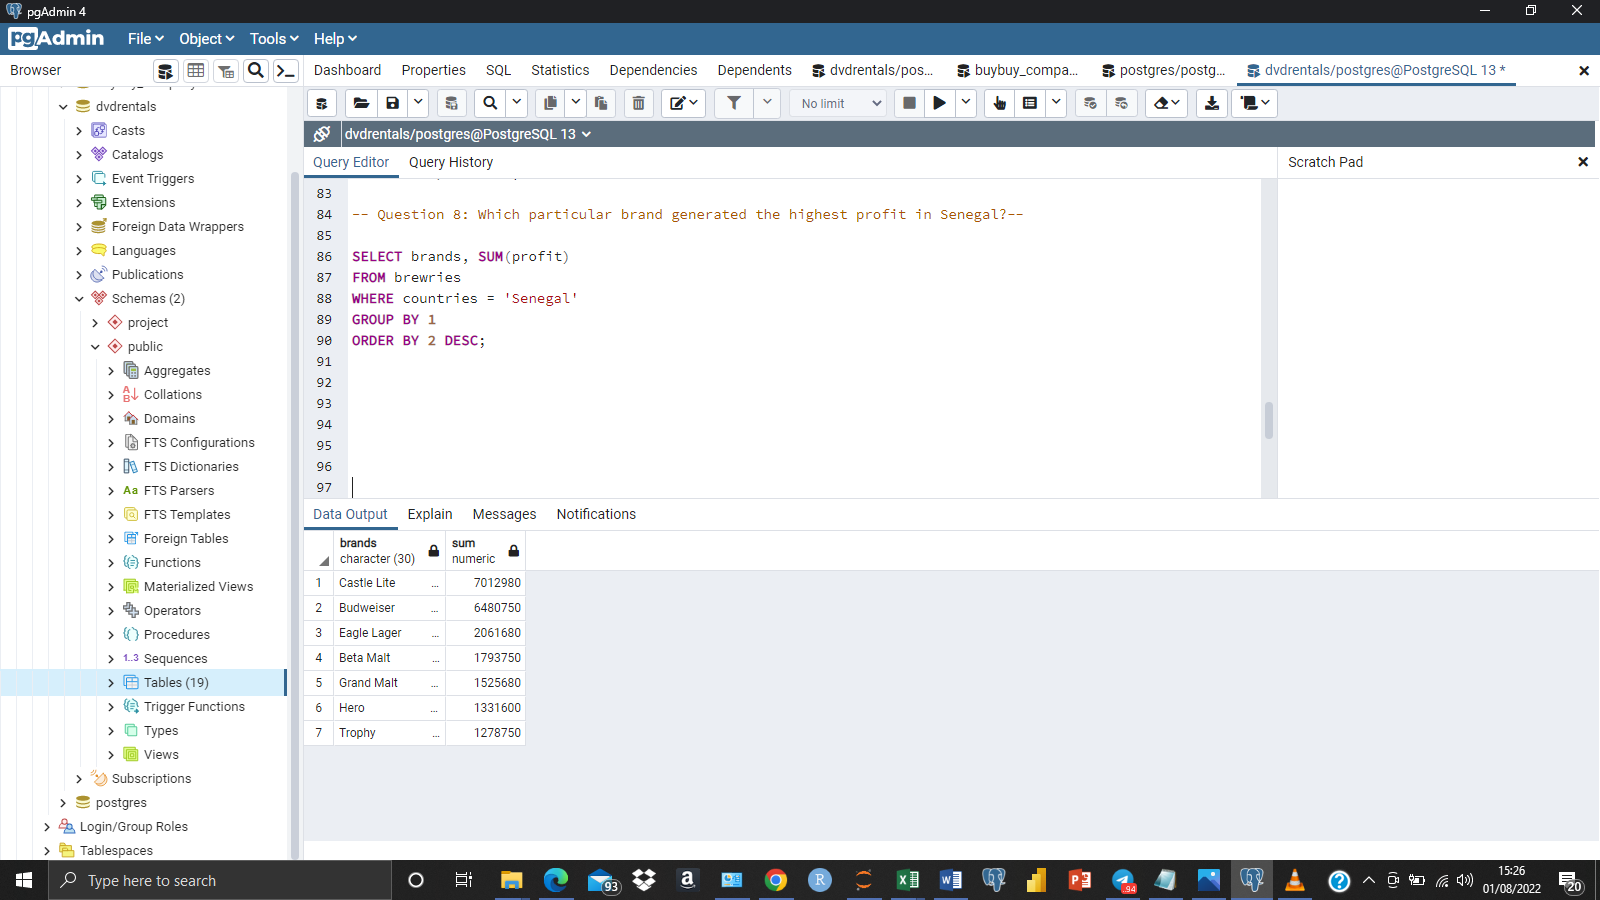The image size is (1600, 900).
Task: Expand the Functions node in the Browser tree
Action: coord(111,562)
